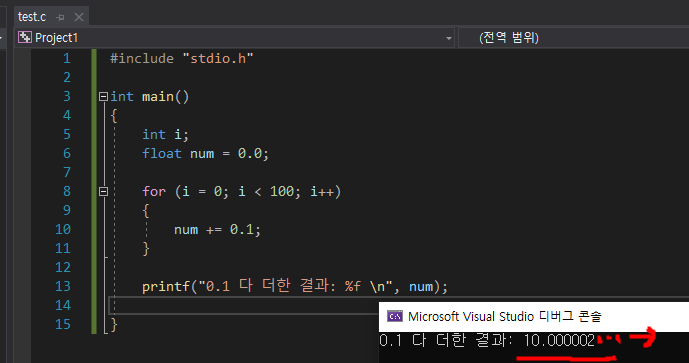Collapse the for loop block
689x363 pixels.
pos(103,191)
